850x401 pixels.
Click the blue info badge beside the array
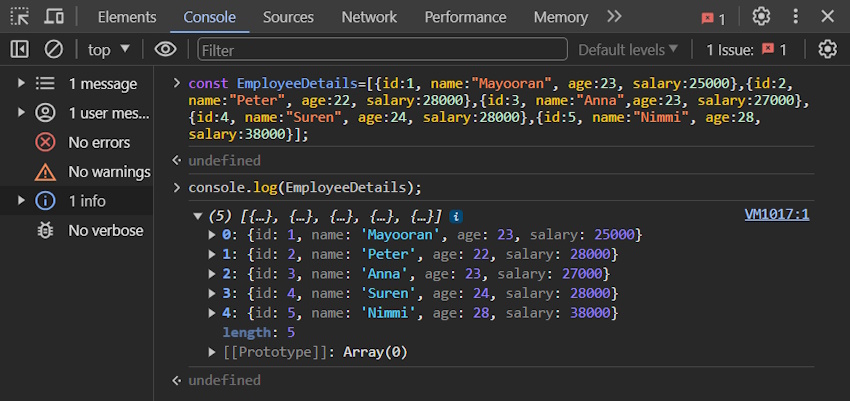click(x=456, y=217)
